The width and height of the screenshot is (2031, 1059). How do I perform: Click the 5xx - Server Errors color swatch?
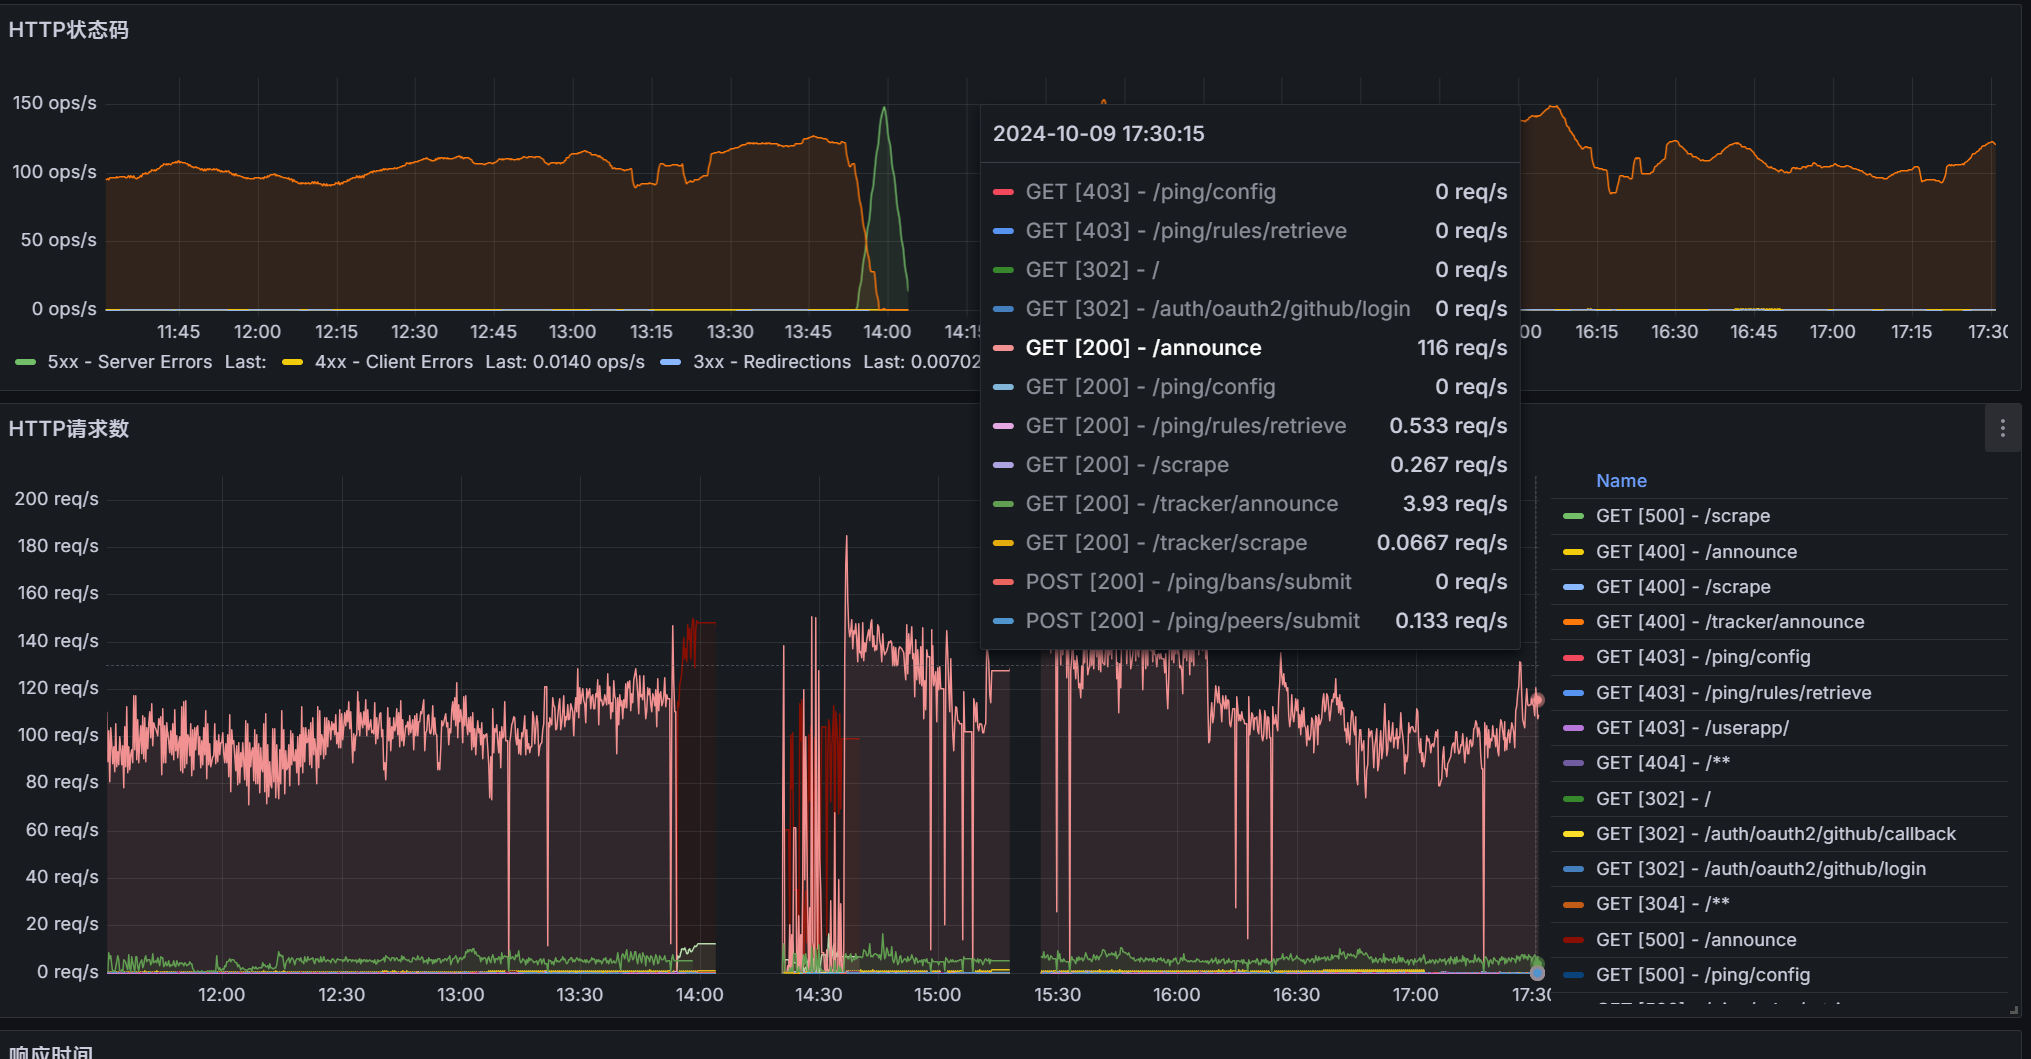[x=26, y=362]
